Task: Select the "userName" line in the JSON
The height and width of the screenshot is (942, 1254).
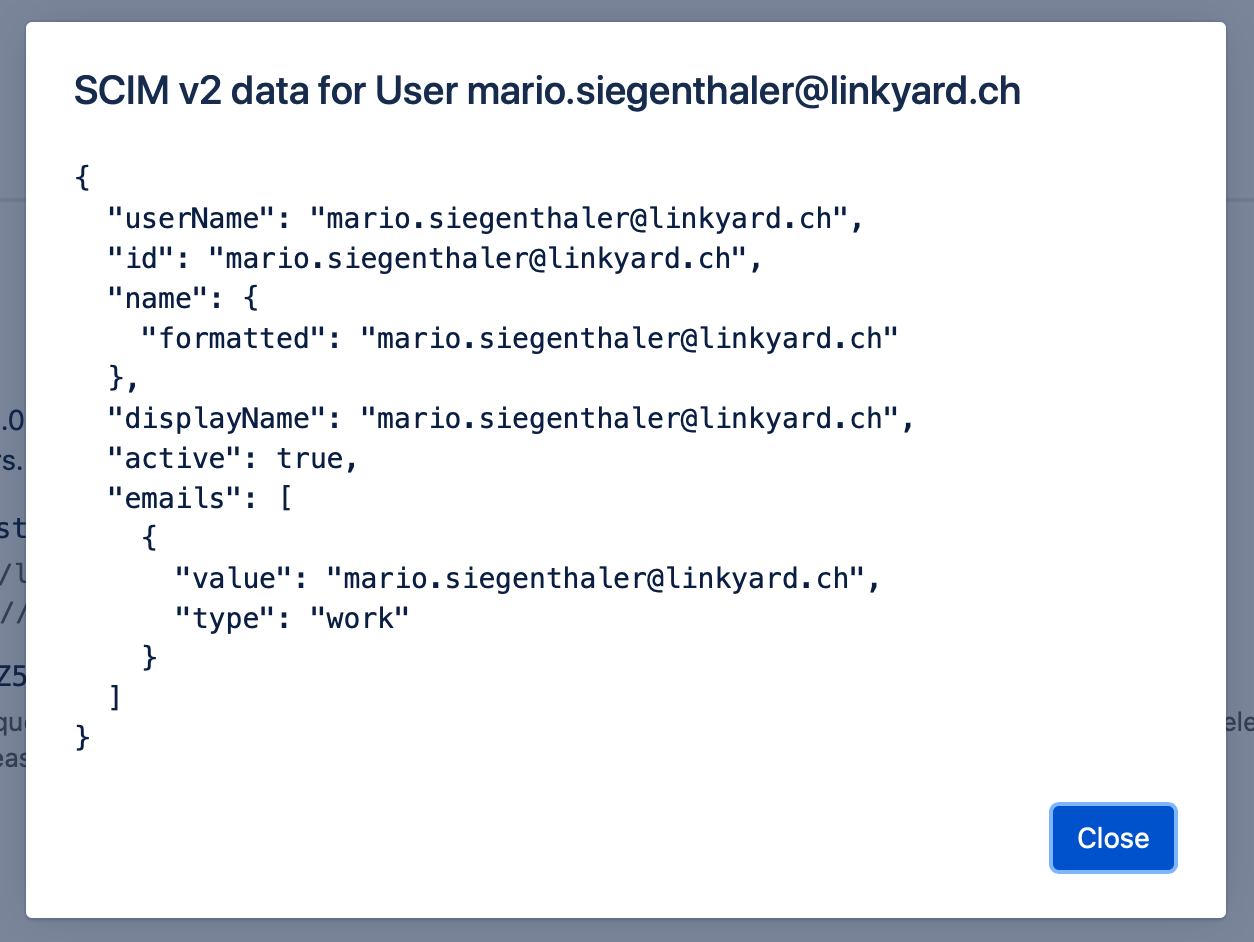Action: pyautogui.click(x=485, y=218)
